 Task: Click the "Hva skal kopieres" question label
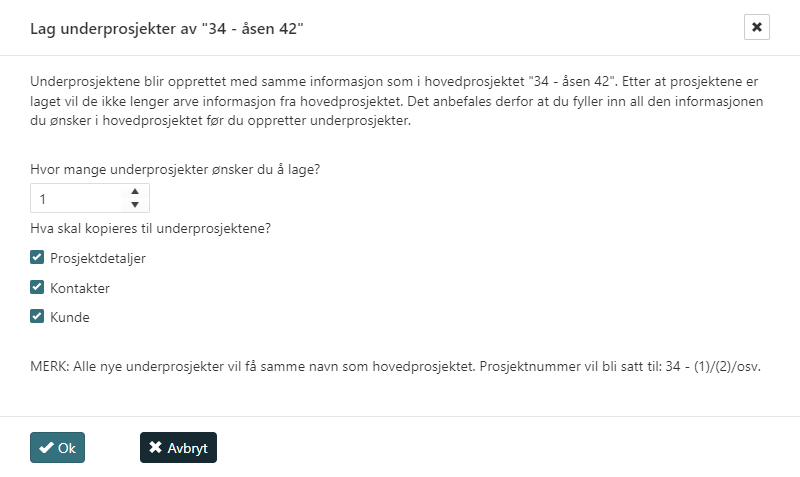coord(151,227)
